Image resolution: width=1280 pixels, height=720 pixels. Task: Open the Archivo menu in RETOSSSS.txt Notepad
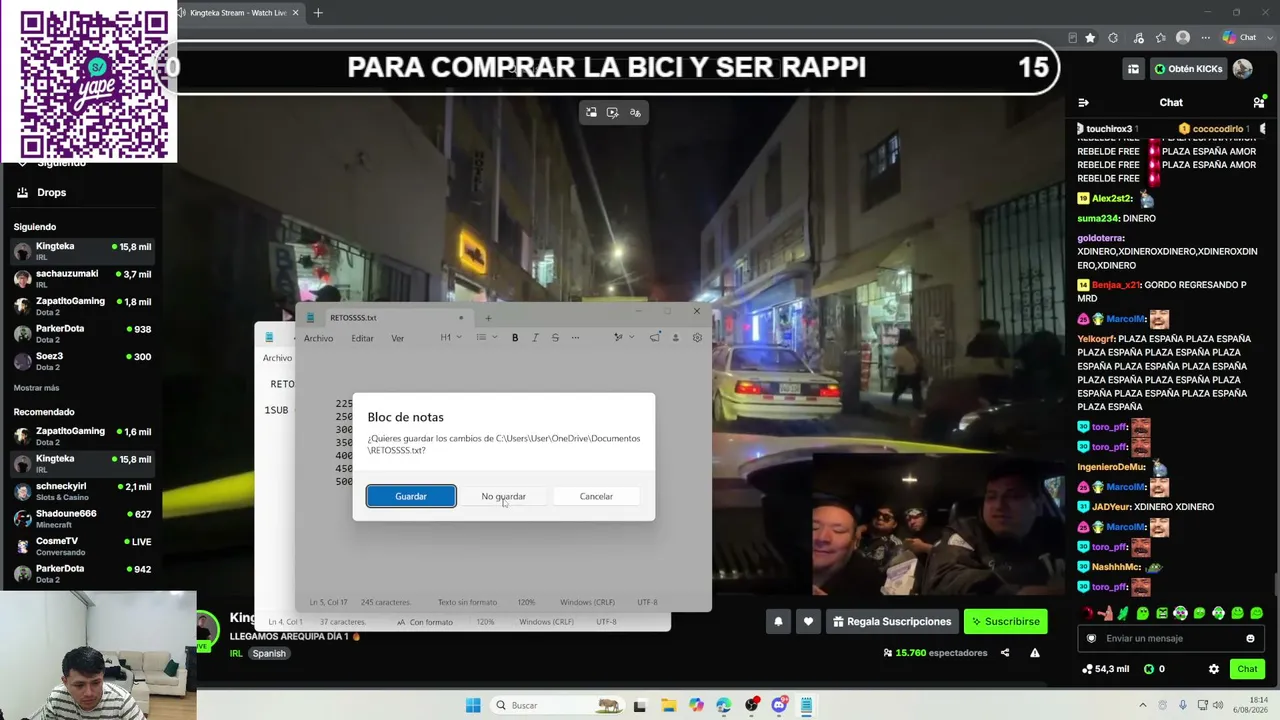[318, 338]
